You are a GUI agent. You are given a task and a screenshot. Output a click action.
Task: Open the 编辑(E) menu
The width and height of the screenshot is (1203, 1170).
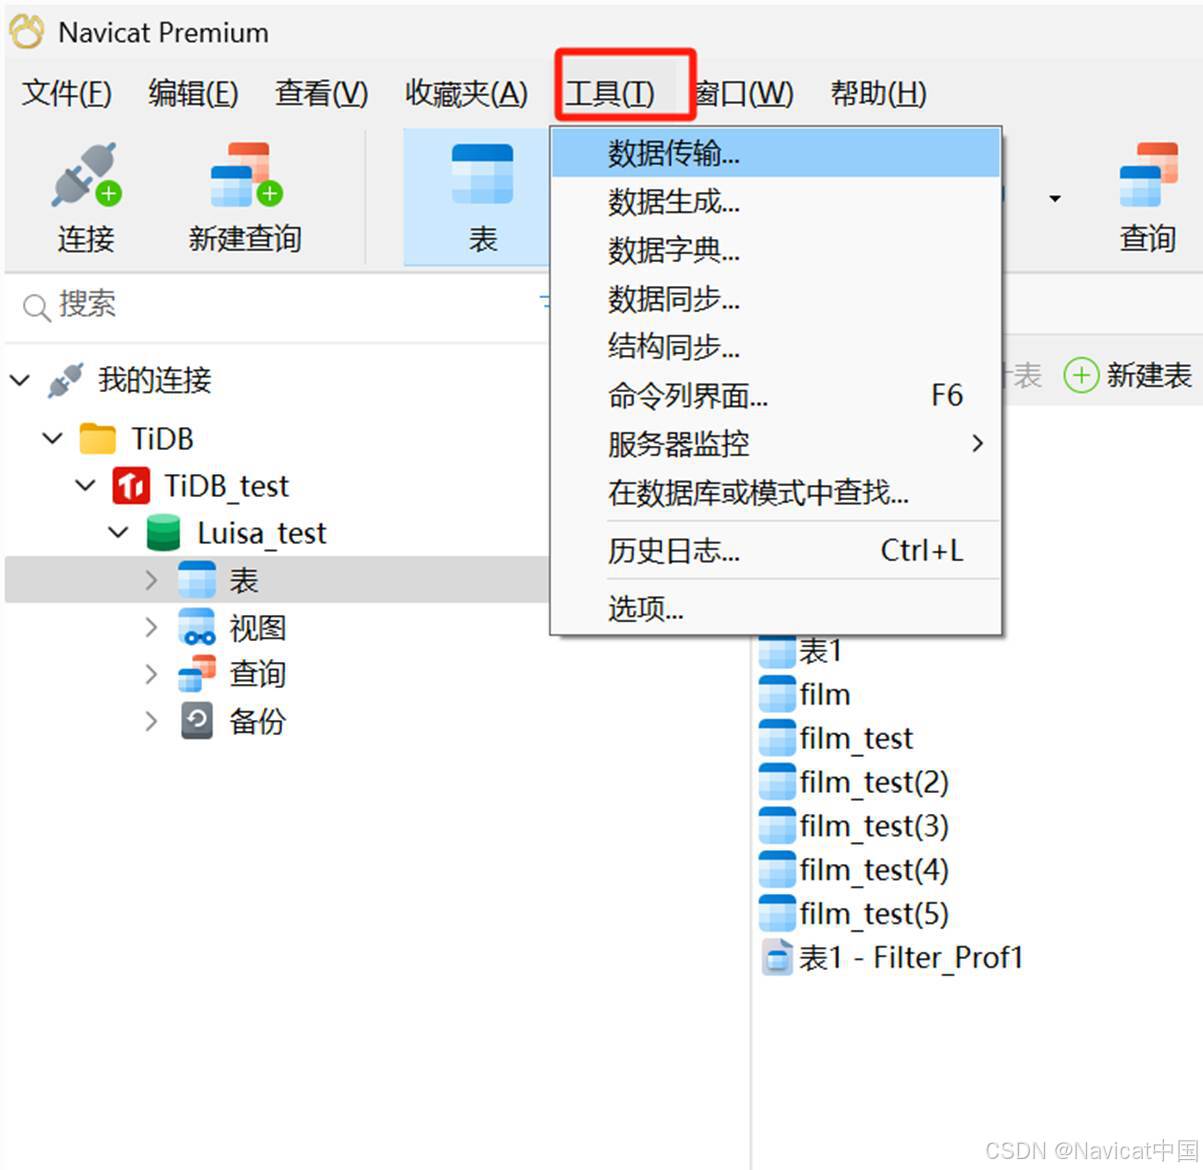point(193,93)
